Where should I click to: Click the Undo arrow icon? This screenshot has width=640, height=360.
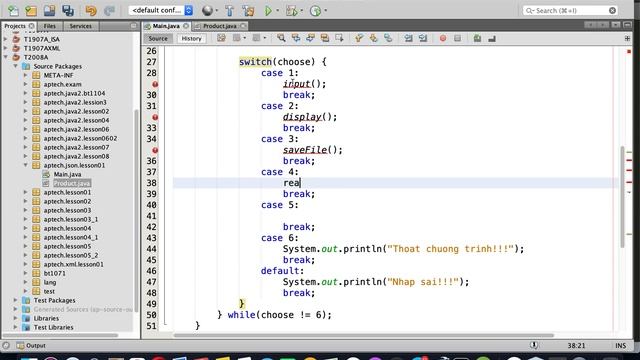(x=91, y=11)
